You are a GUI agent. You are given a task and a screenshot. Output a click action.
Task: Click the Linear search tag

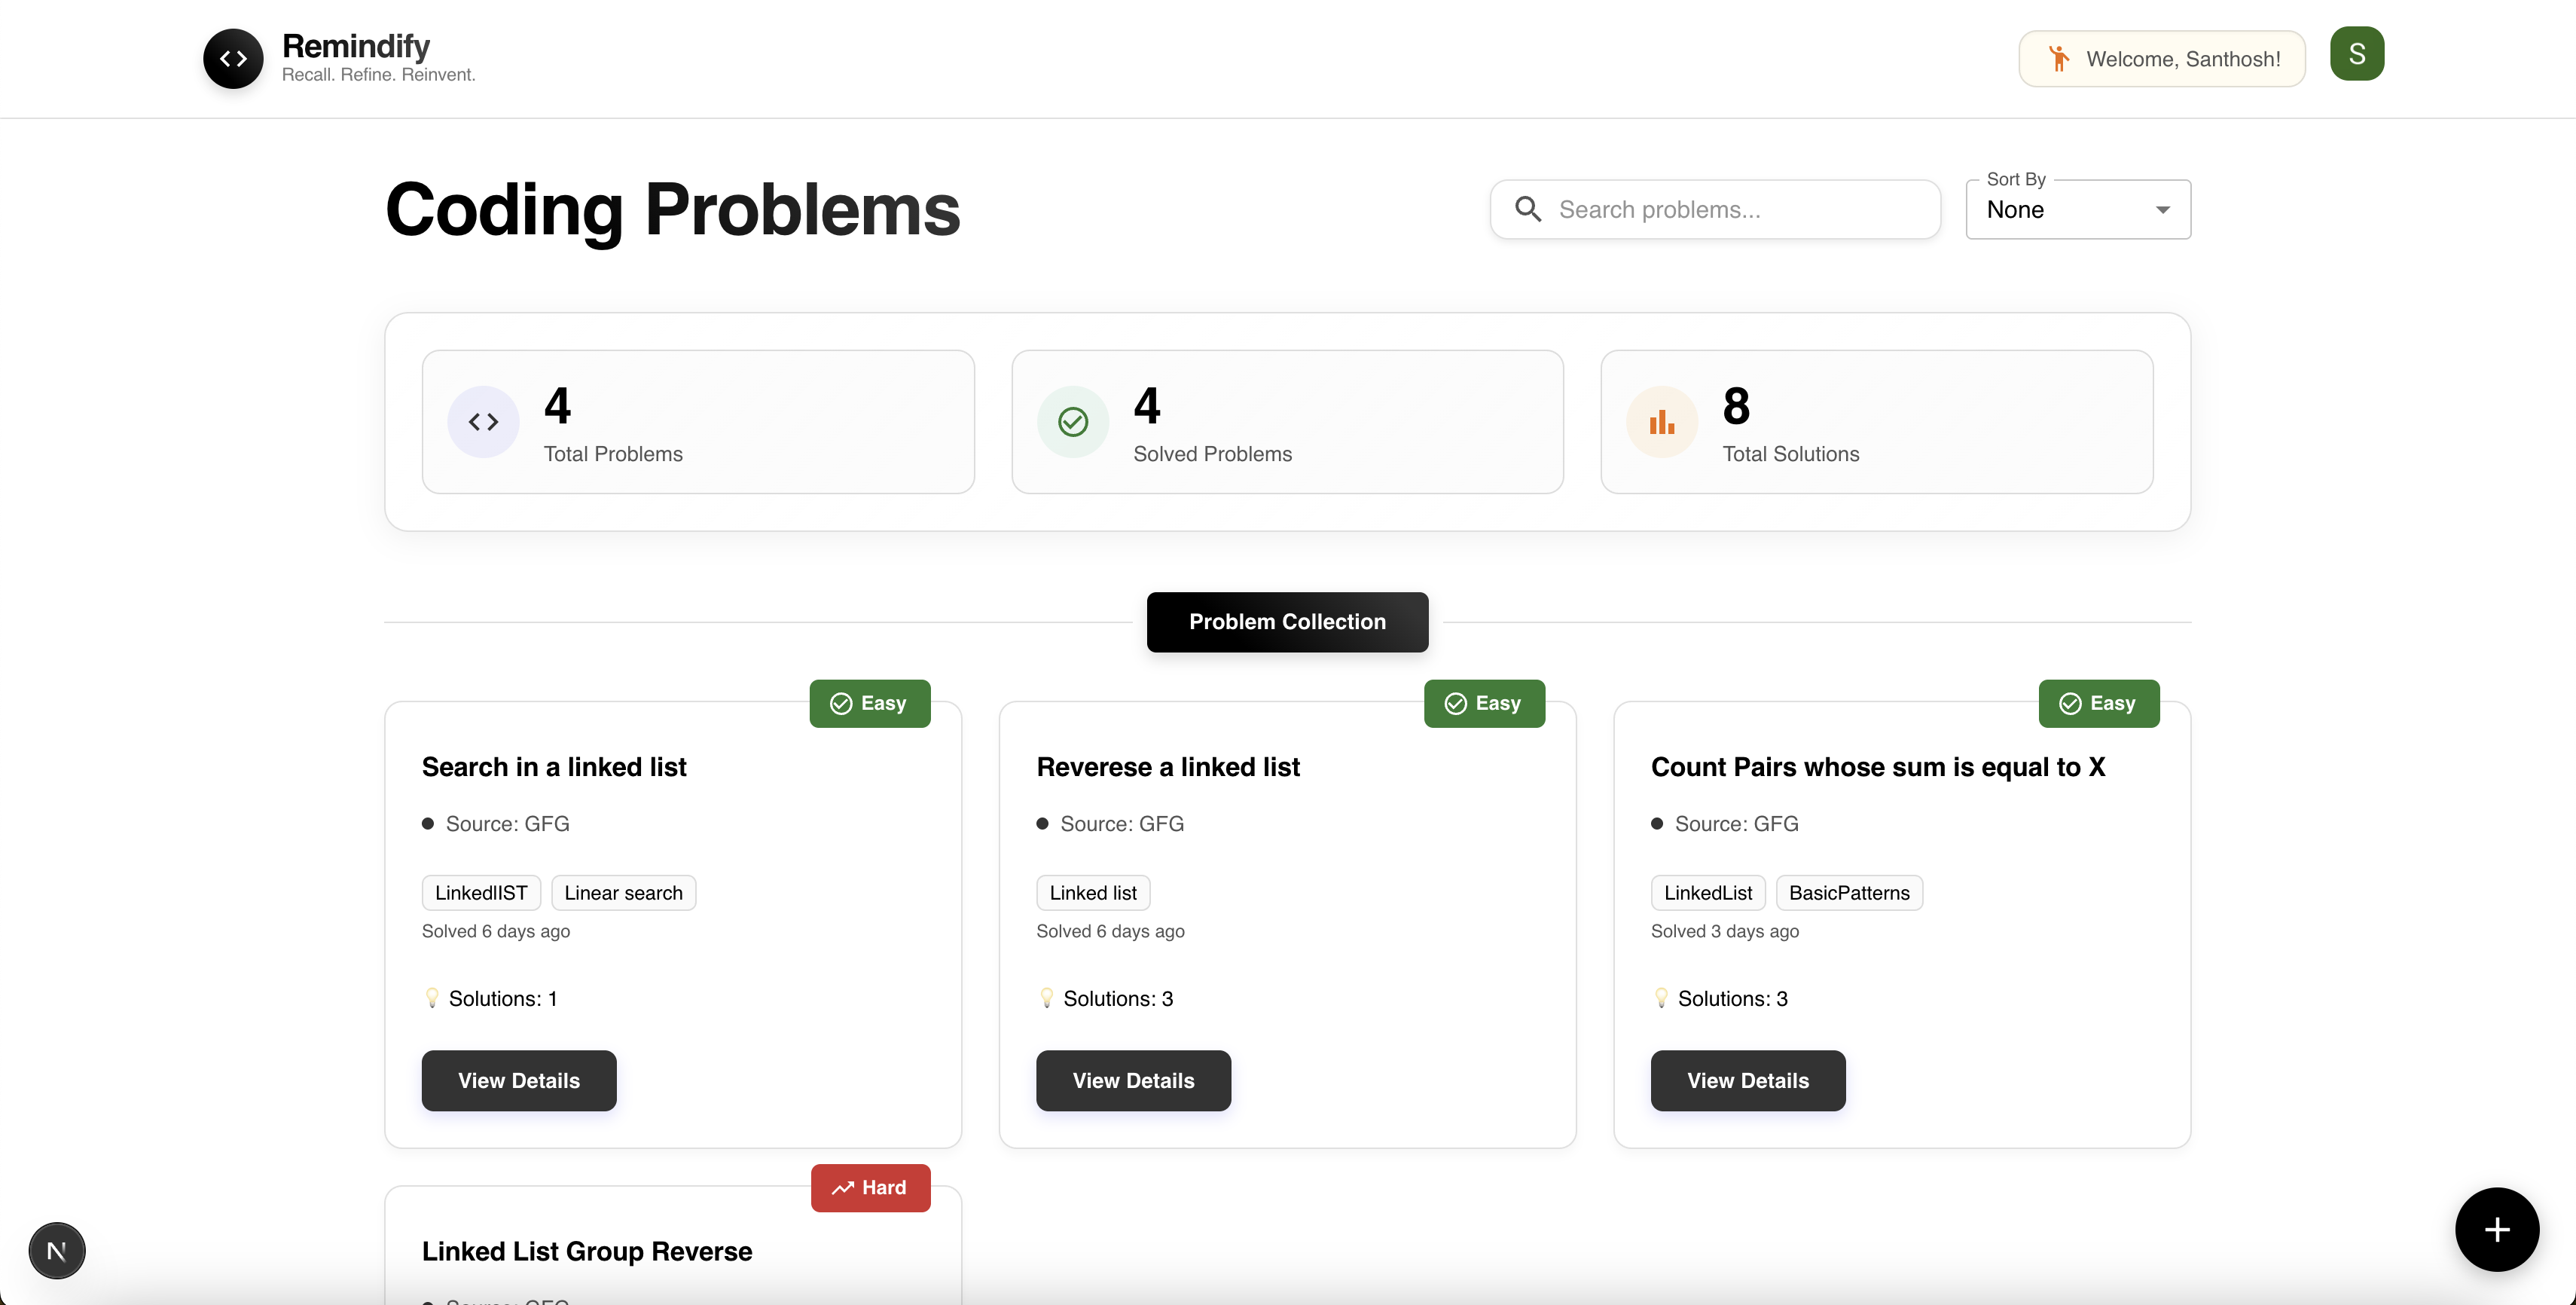click(623, 893)
